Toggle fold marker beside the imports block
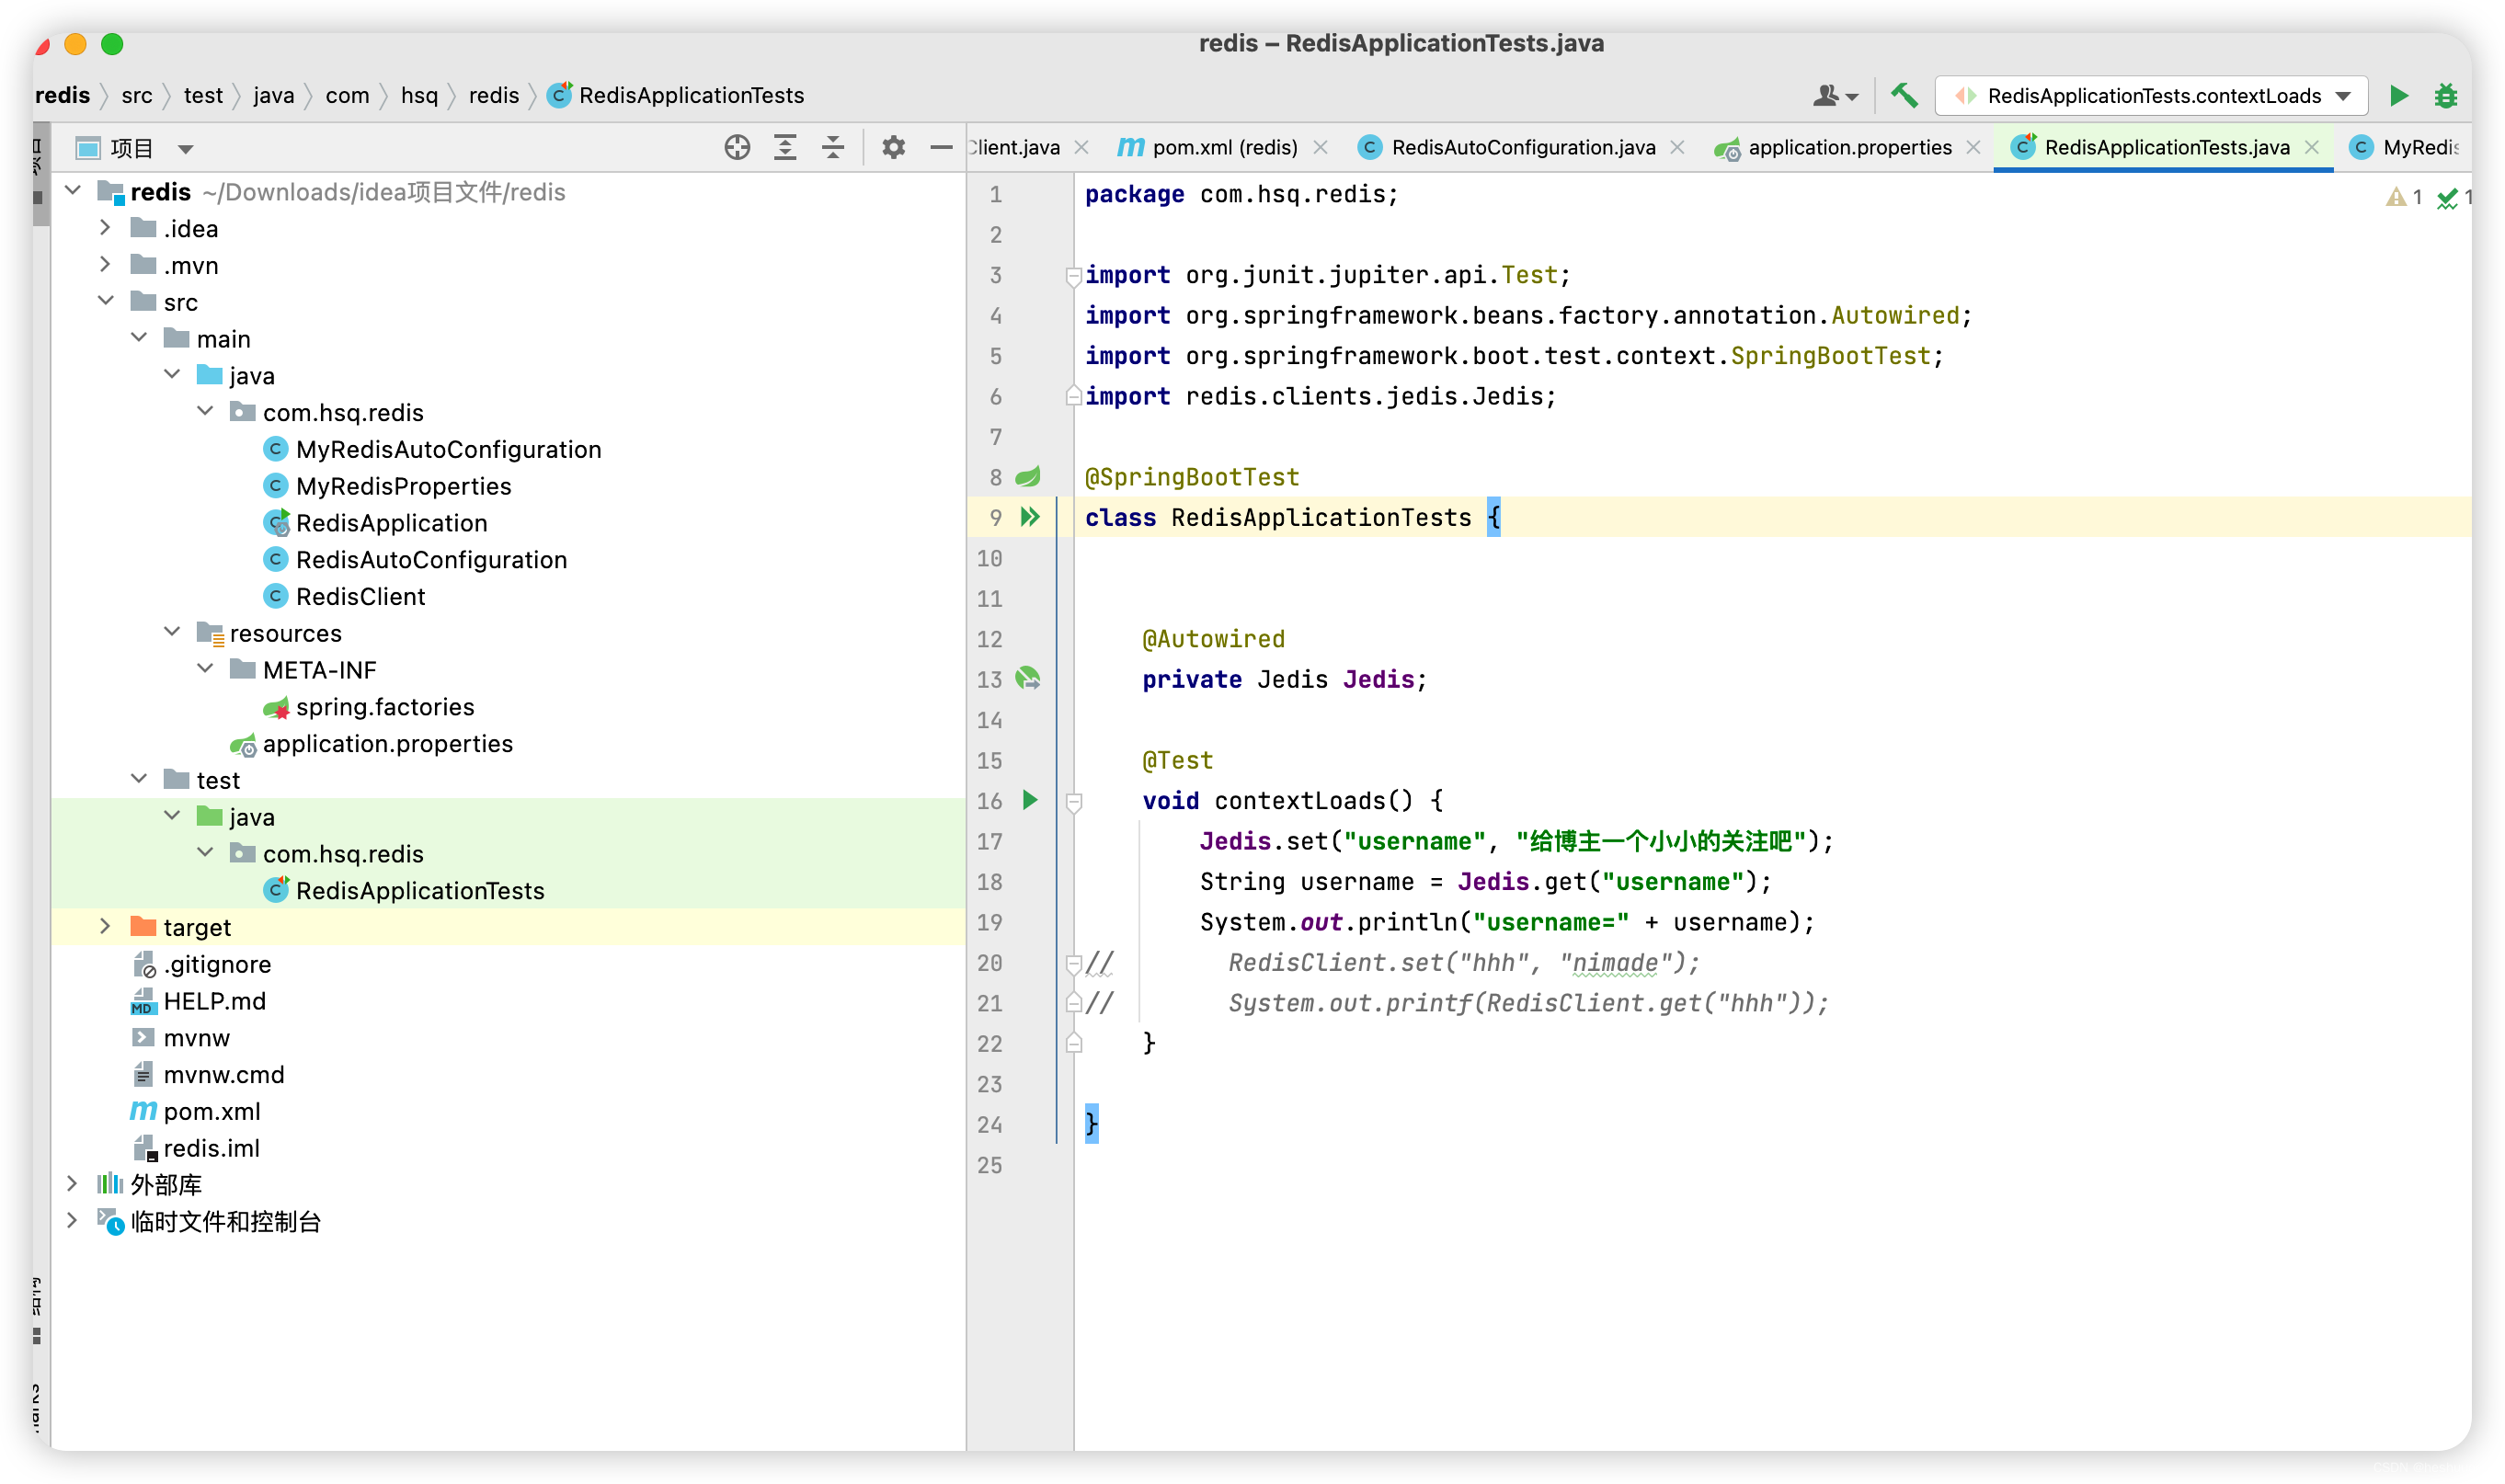2505x1484 pixels. pyautogui.click(x=1073, y=275)
